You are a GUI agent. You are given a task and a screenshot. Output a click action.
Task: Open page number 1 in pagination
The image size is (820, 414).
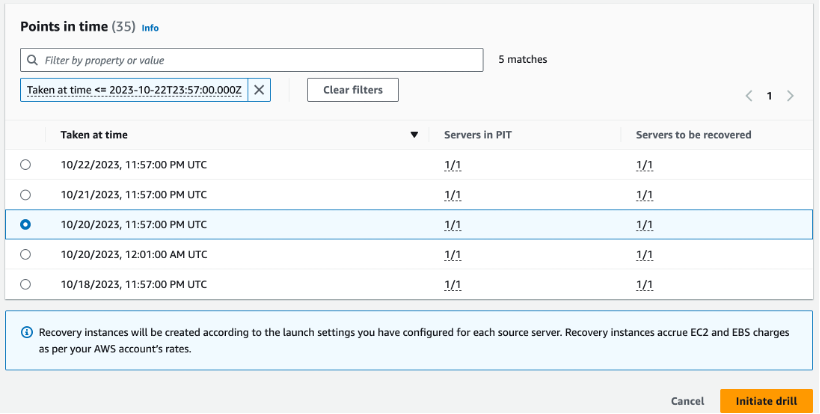769,96
